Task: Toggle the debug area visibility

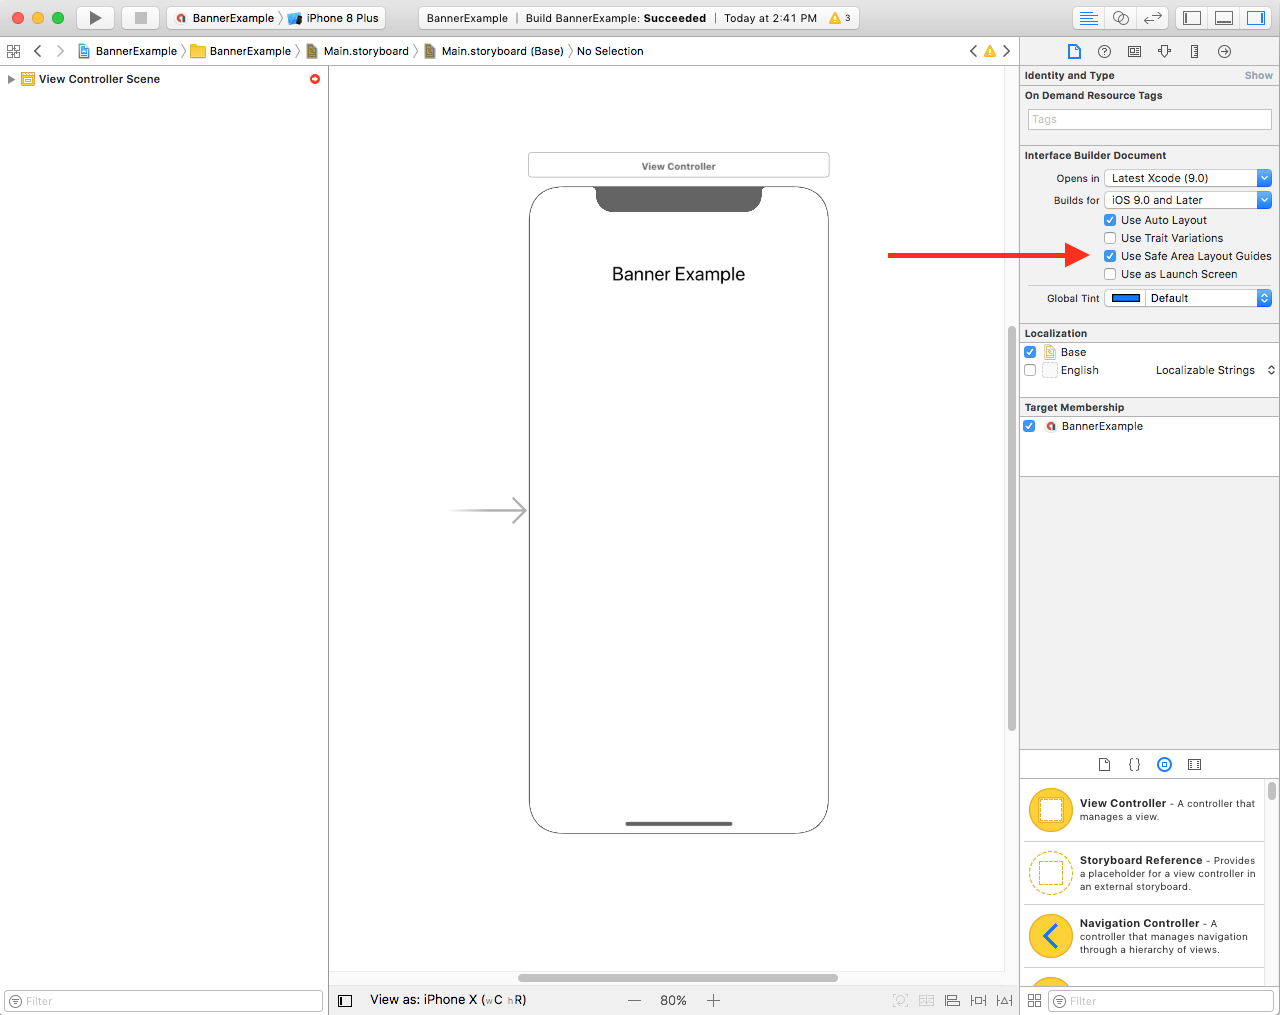Action: coord(1224,17)
